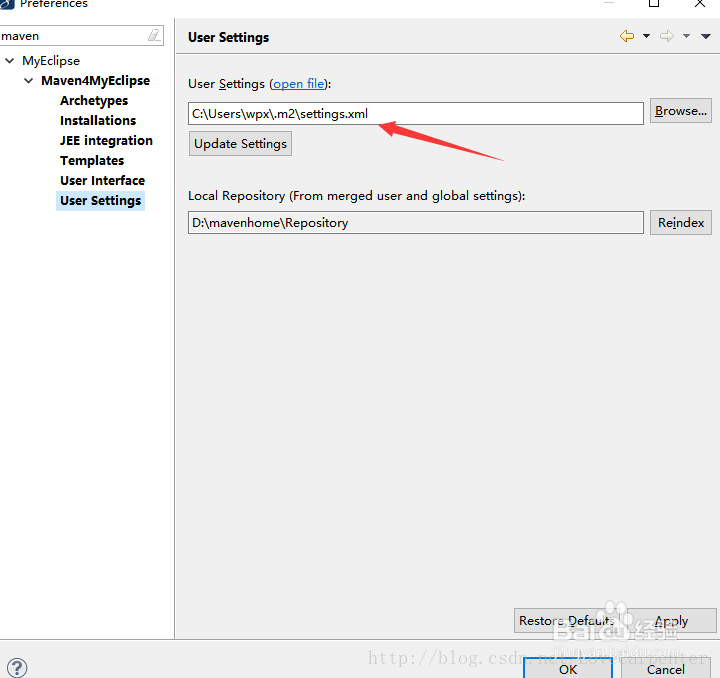Click the Cancel button
This screenshot has height=678, width=720.
665,669
